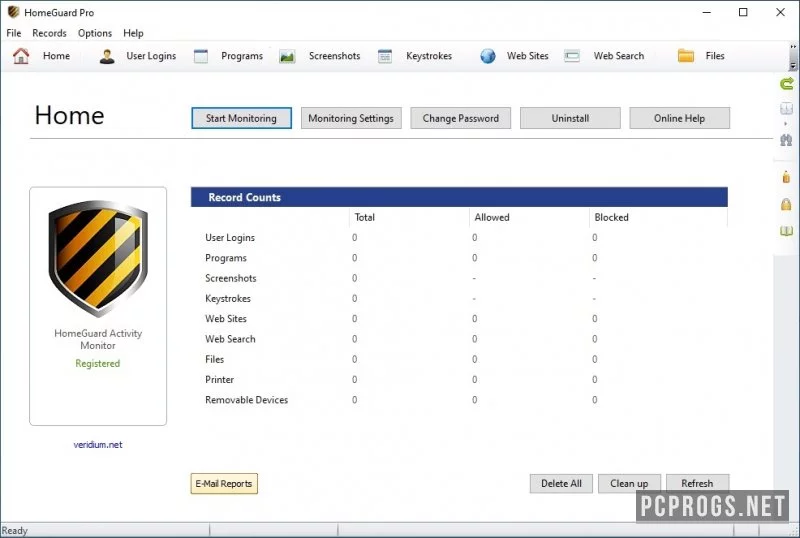
Task: Select the Screenshots row label in table
Action: (x=231, y=278)
